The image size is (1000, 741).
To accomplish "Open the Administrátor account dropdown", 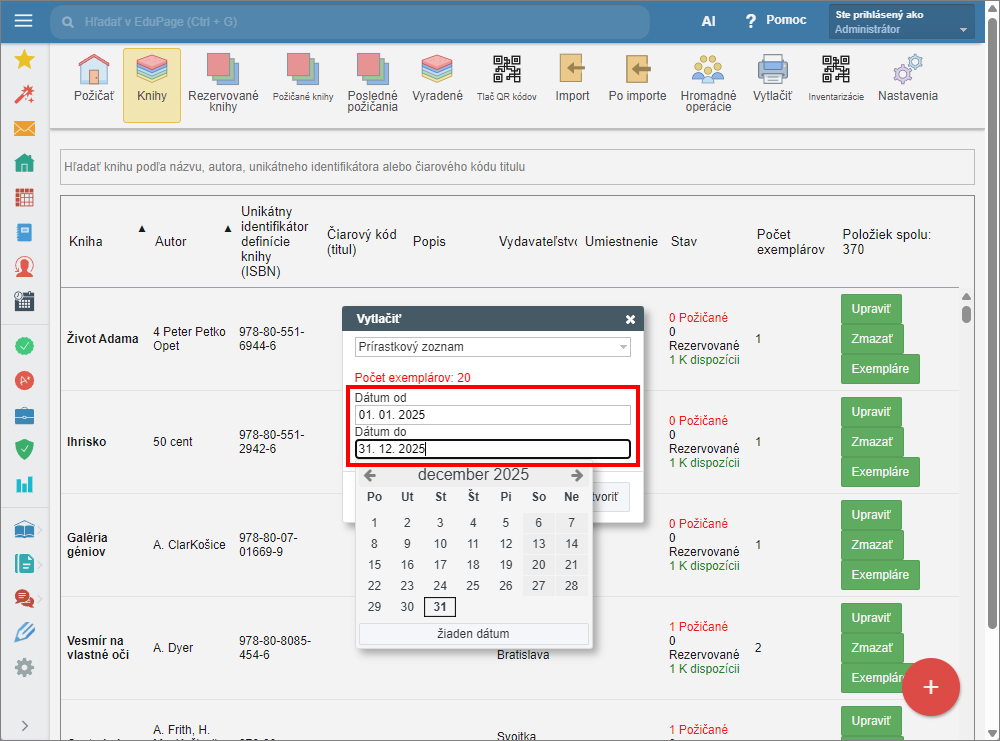I will click(x=901, y=21).
